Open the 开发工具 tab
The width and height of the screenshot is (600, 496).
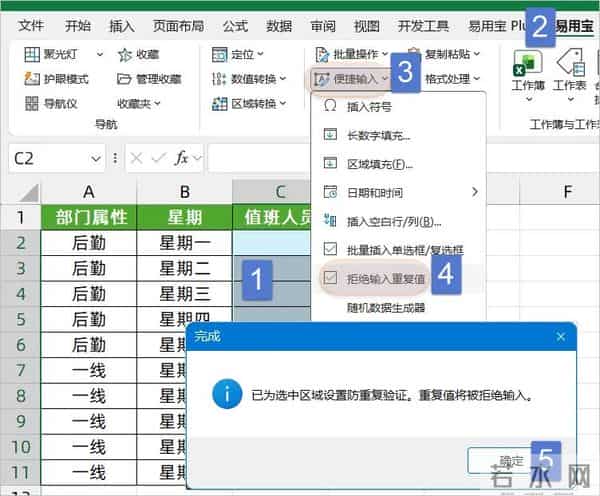423,26
